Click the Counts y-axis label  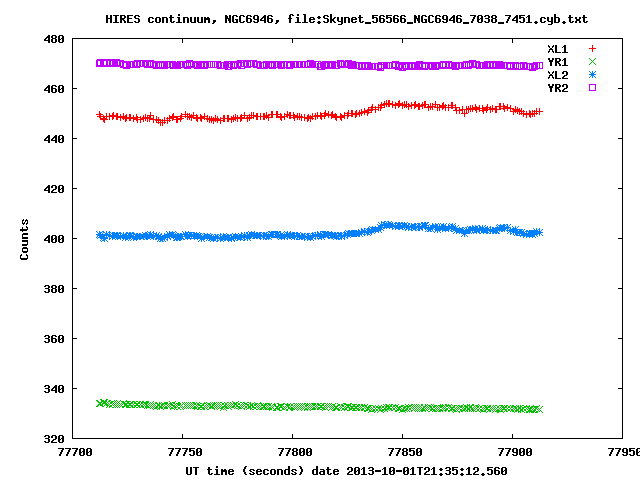click(24, 239)
